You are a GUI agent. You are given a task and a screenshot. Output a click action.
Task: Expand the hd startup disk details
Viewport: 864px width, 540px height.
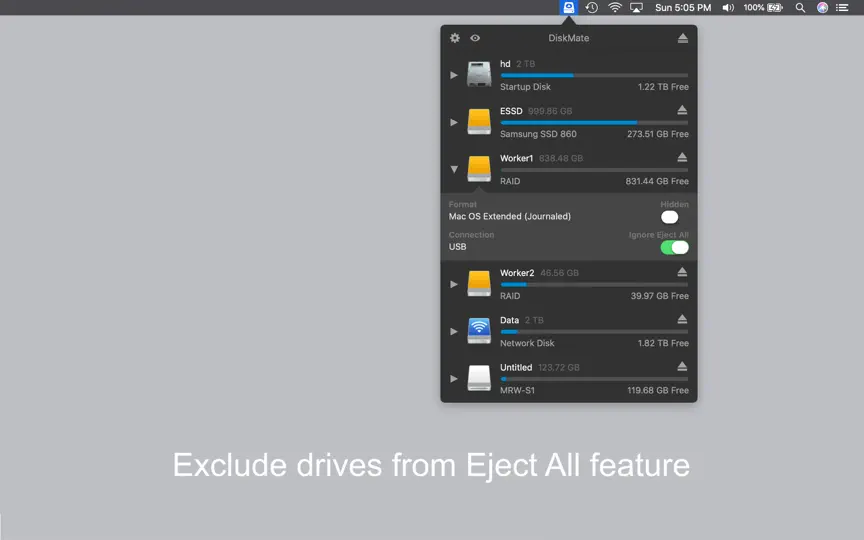(453, 75)
